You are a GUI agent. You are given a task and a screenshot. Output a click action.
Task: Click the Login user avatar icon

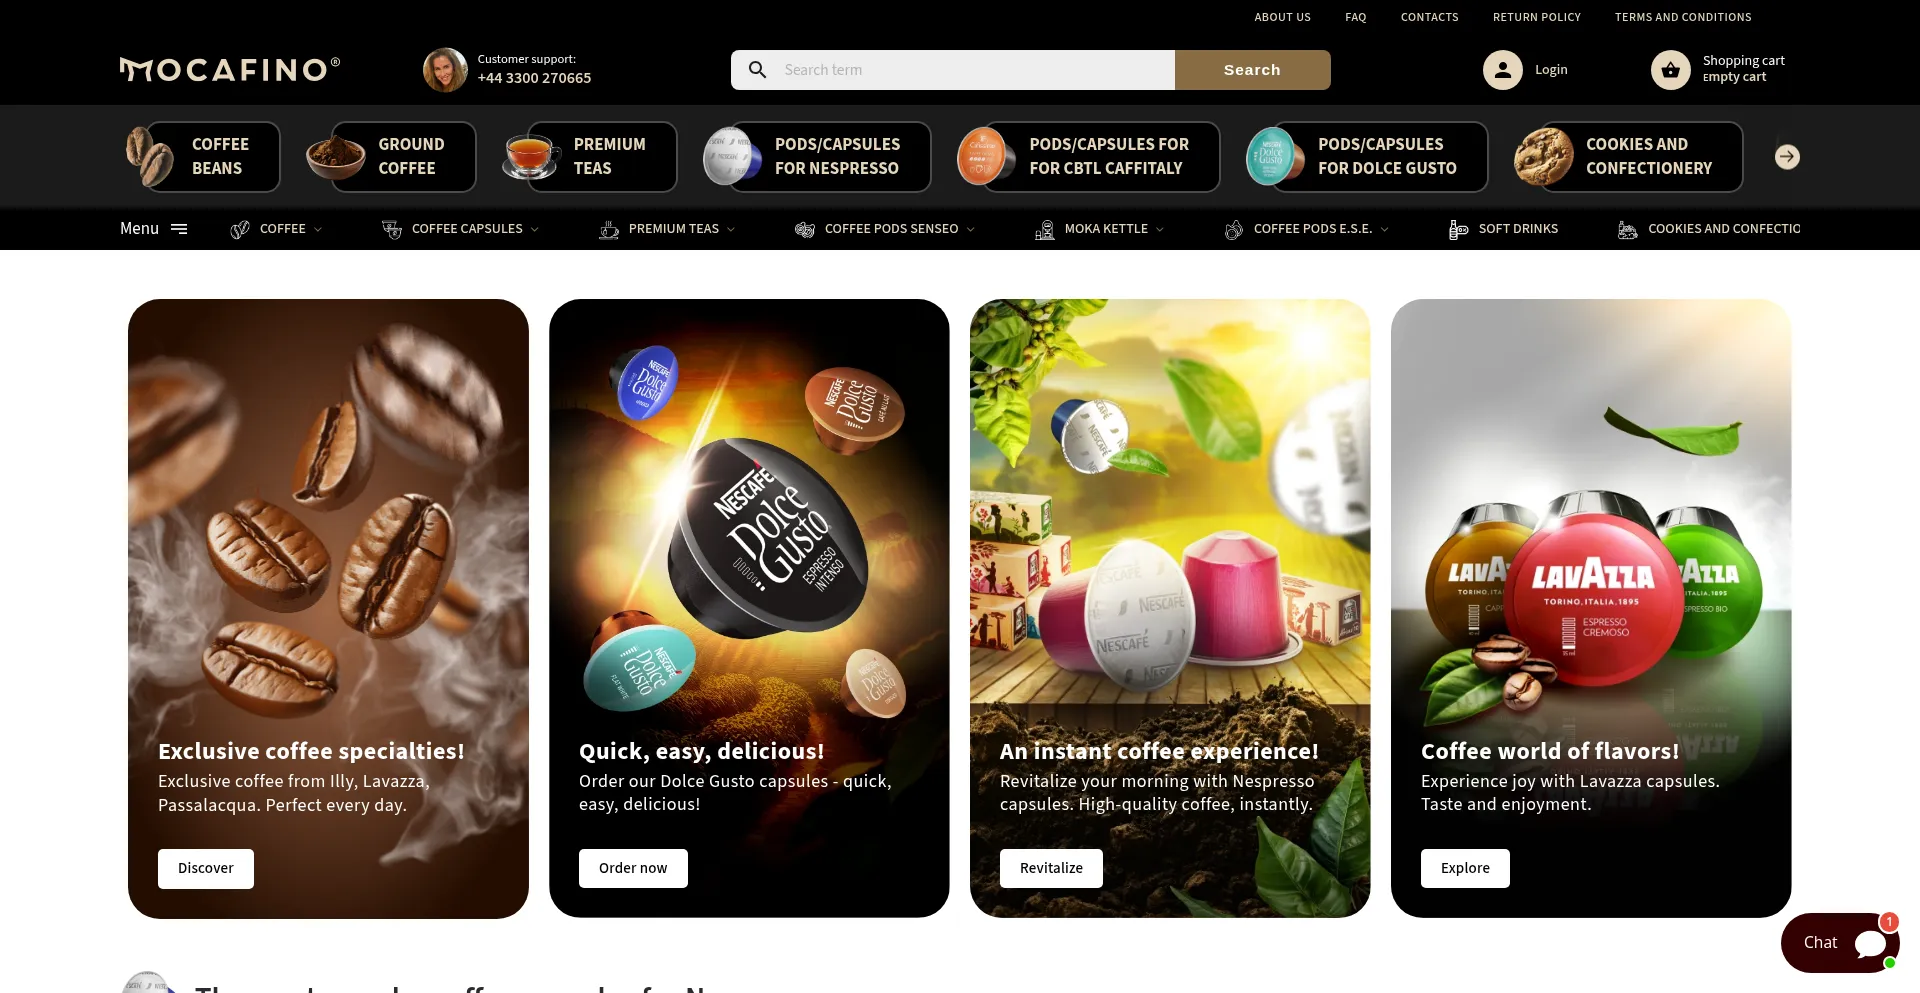click(x=1502, y=70)
